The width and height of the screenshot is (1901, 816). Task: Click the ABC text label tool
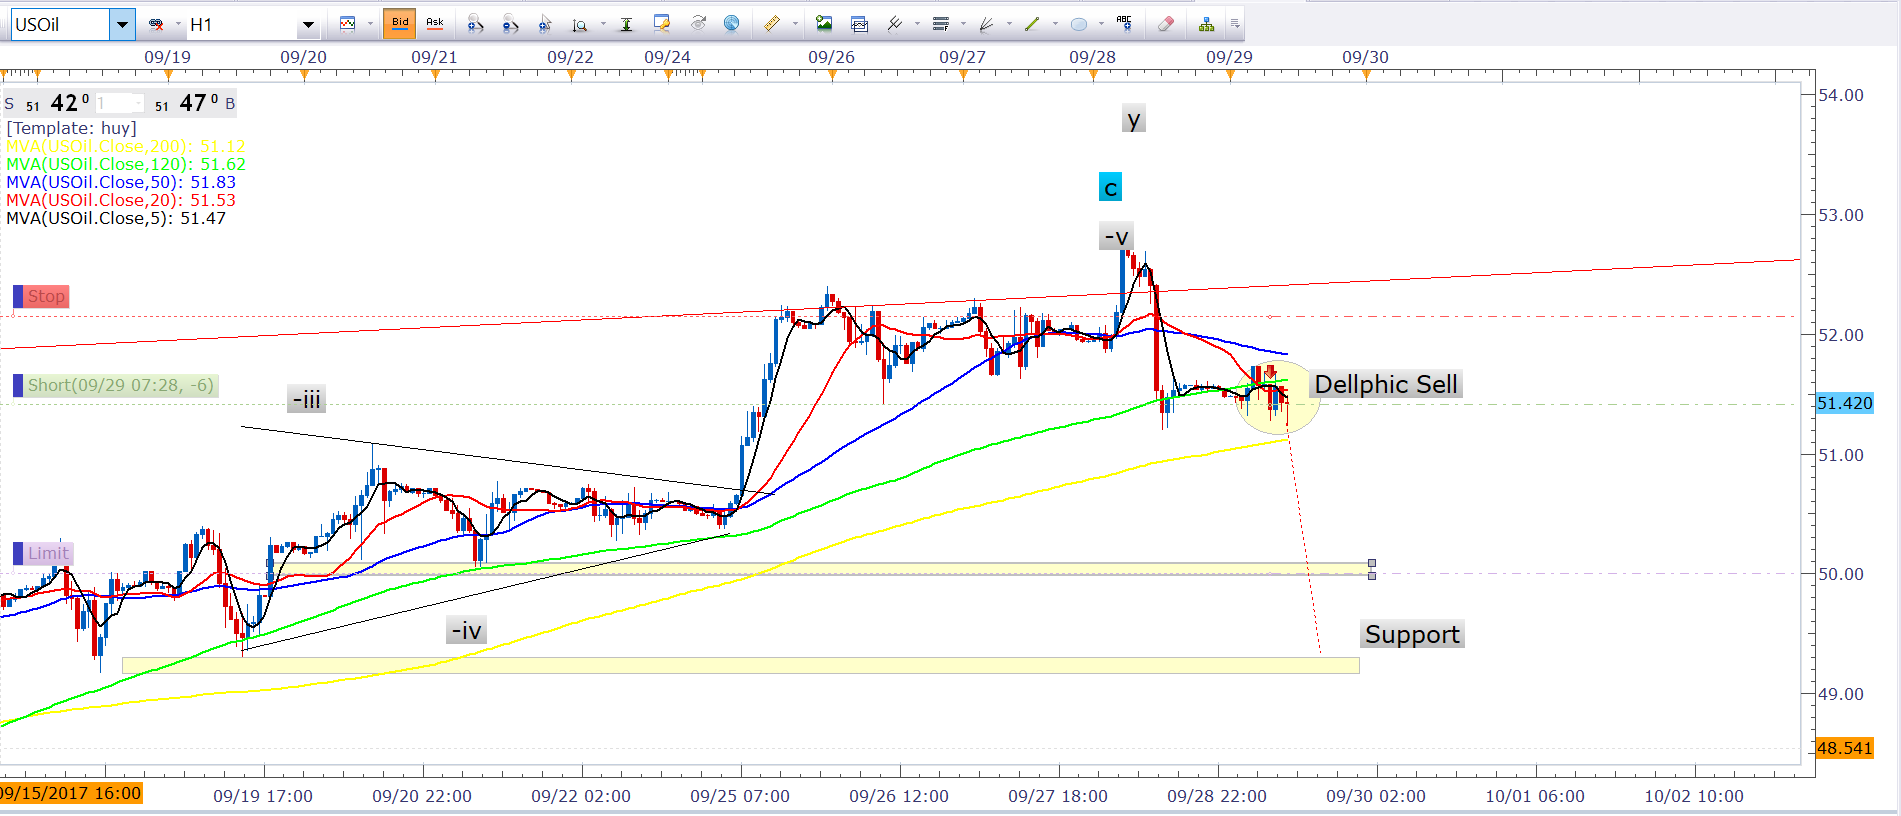pyautogui.click(x=1124, y=23)
